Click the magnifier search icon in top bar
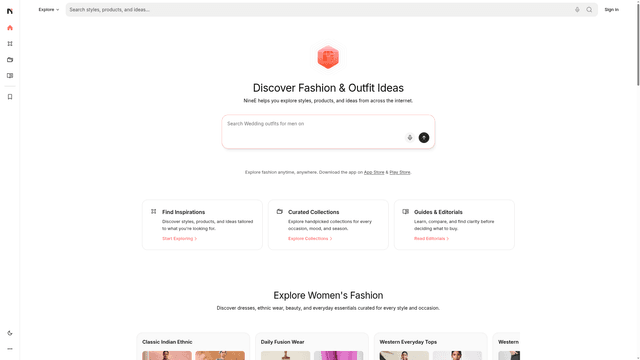Screen dimensions: 640x360 tap(589, 9)
